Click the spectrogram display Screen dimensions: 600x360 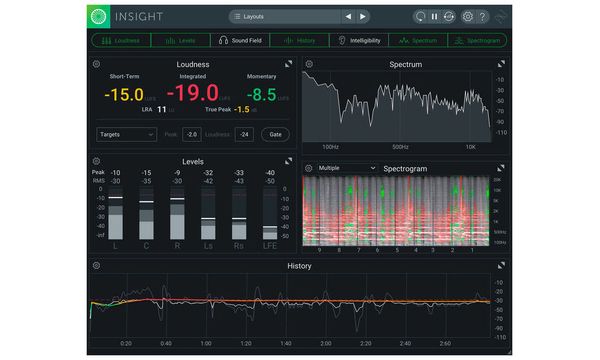(396, 210)
